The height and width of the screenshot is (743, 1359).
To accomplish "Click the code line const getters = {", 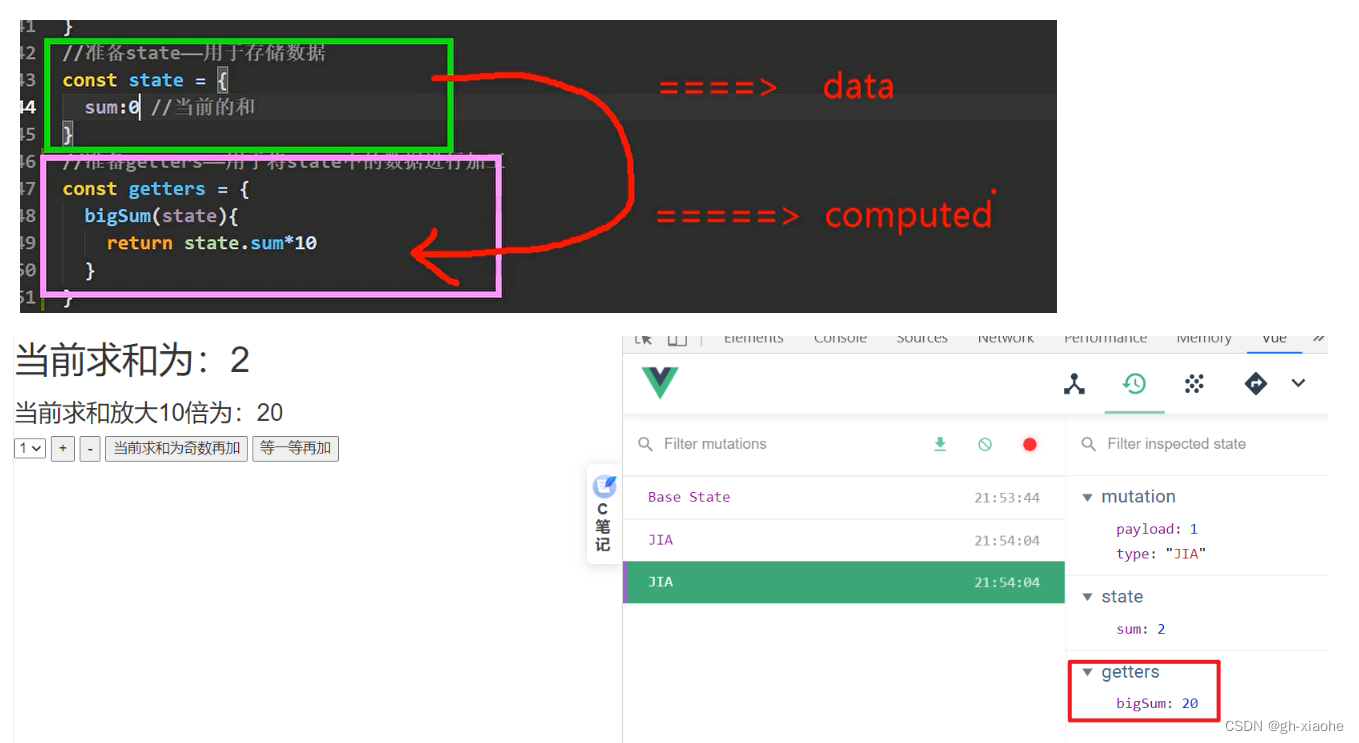I will tap(156, 189).
